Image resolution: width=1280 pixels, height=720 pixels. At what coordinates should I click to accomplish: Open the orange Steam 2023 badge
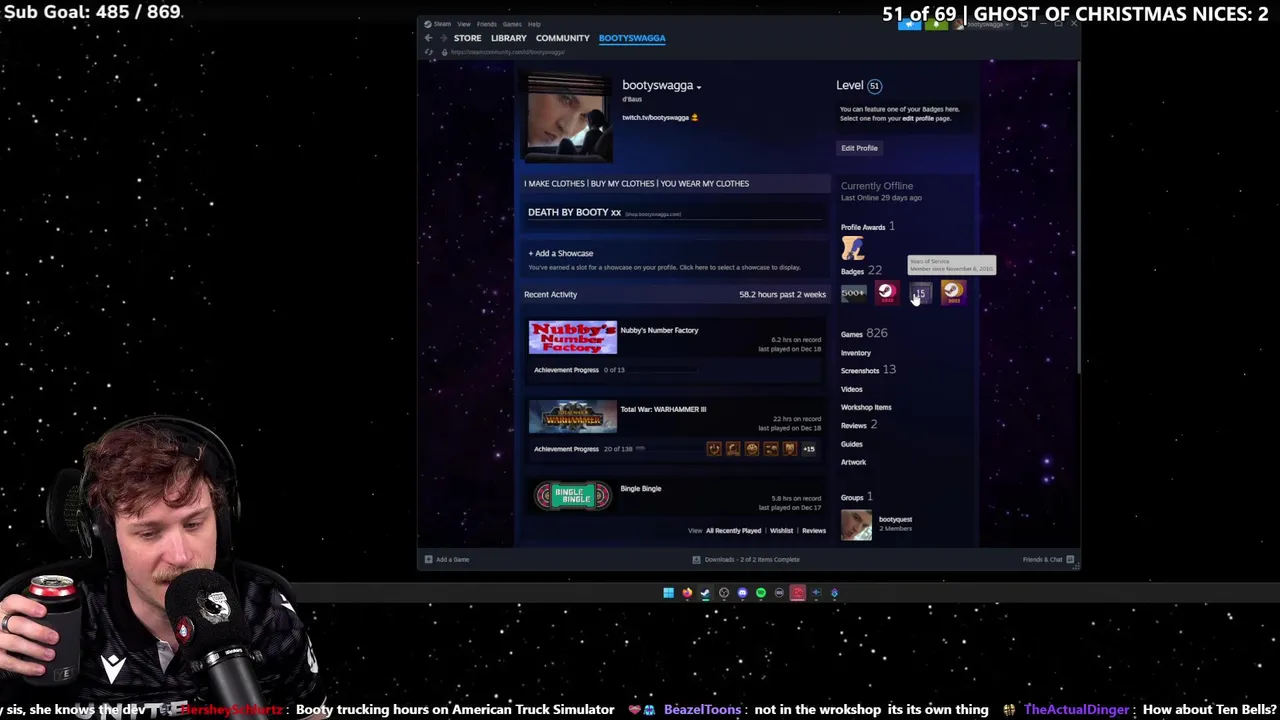click(953, 292)
